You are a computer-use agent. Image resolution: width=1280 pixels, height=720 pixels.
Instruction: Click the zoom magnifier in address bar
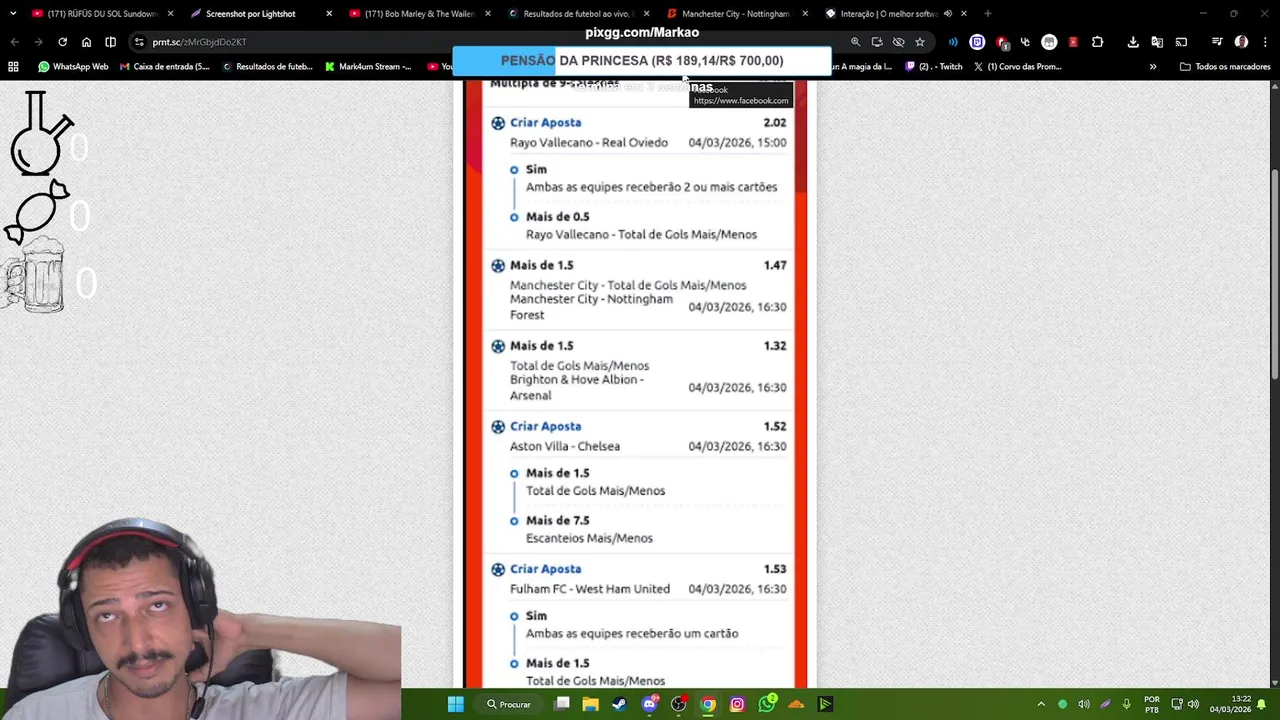pos(855,42)
